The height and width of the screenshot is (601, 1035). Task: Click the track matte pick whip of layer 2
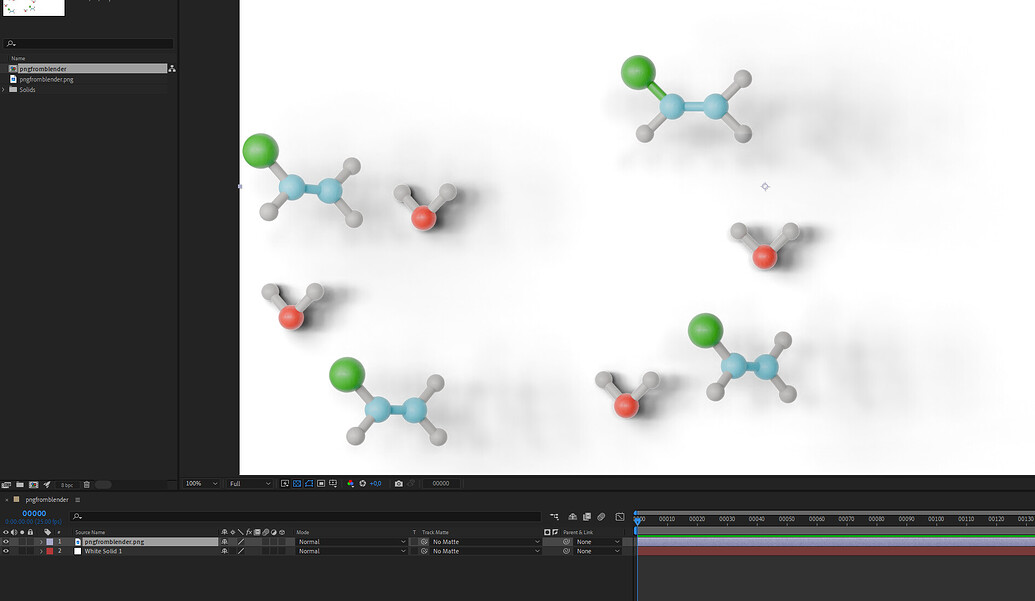(424, 551)
